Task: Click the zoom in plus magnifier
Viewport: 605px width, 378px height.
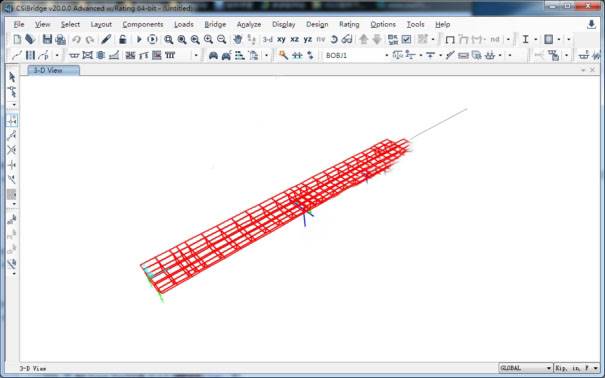Action: coord(208,39)
